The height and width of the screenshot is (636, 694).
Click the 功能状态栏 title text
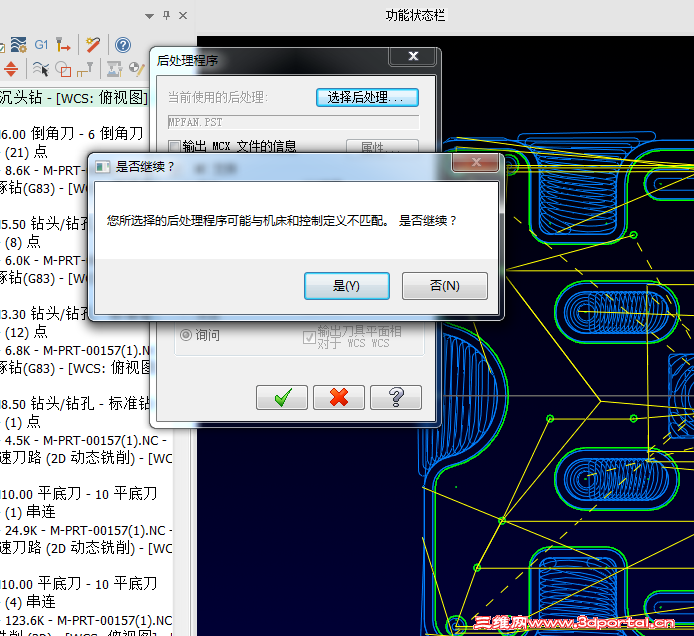[415, 15]
